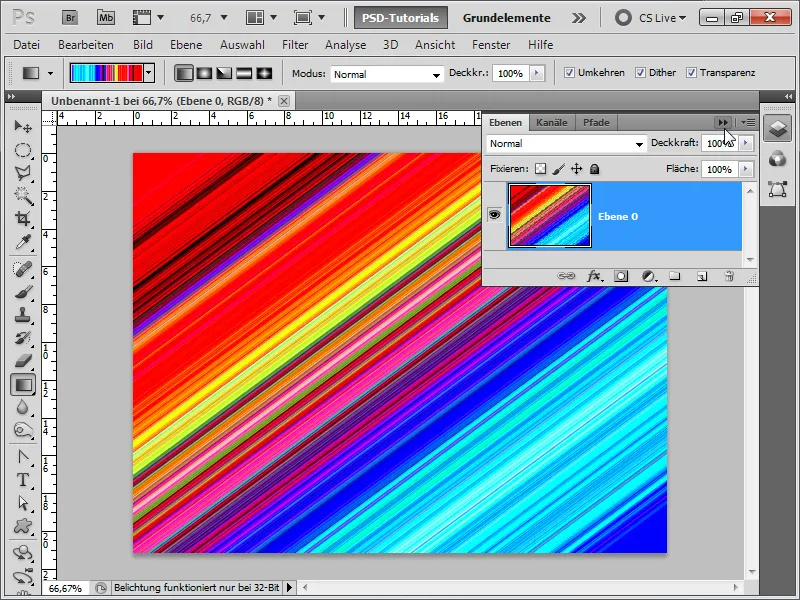Delete layer with trash icon
Screen dimensions: 800x600
click(x=729, y=276)
